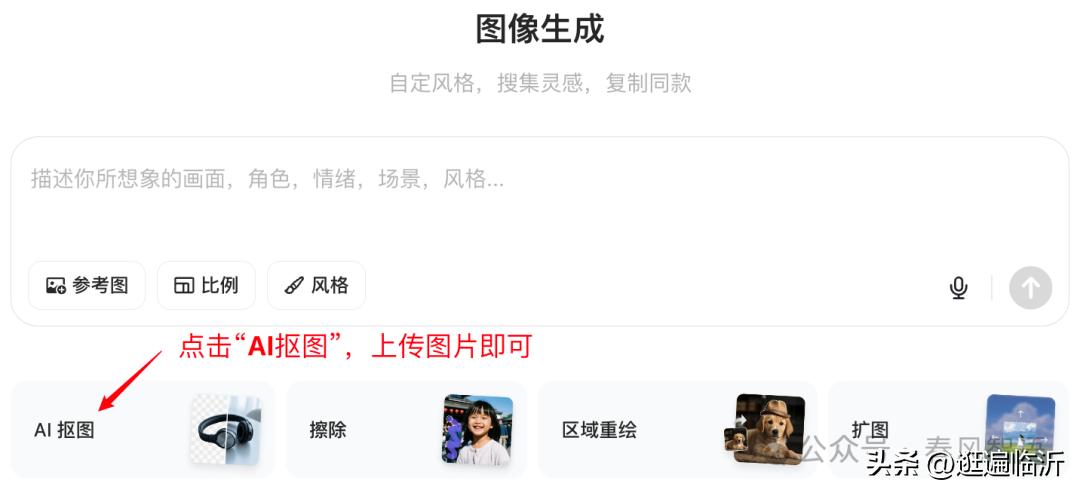This screenshot has width=1080, height=493.
Task: Focus the image description prompt field
Action: point(540,200)
